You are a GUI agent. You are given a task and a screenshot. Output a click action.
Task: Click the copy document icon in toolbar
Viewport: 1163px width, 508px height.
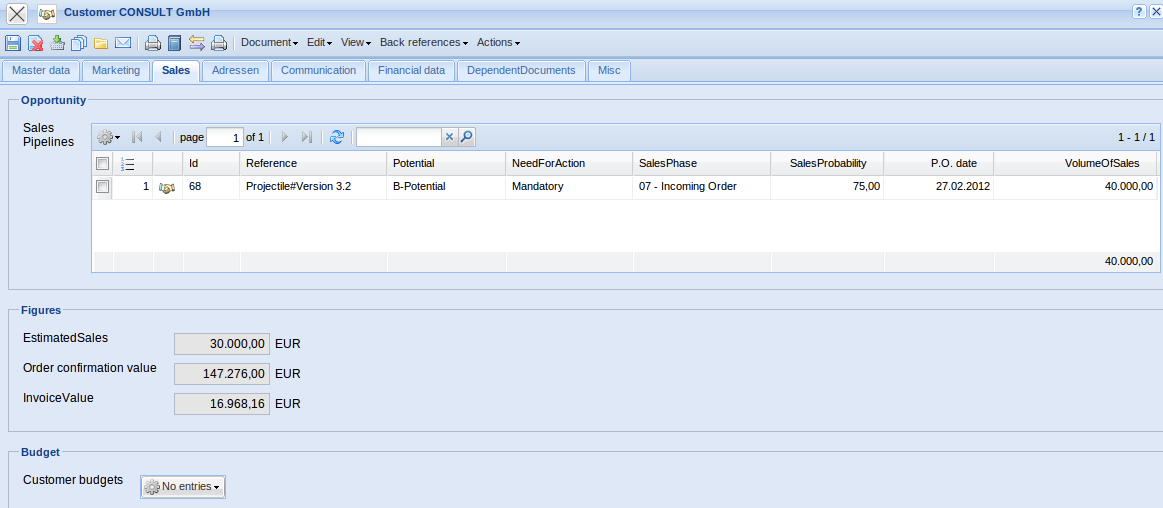79,43
